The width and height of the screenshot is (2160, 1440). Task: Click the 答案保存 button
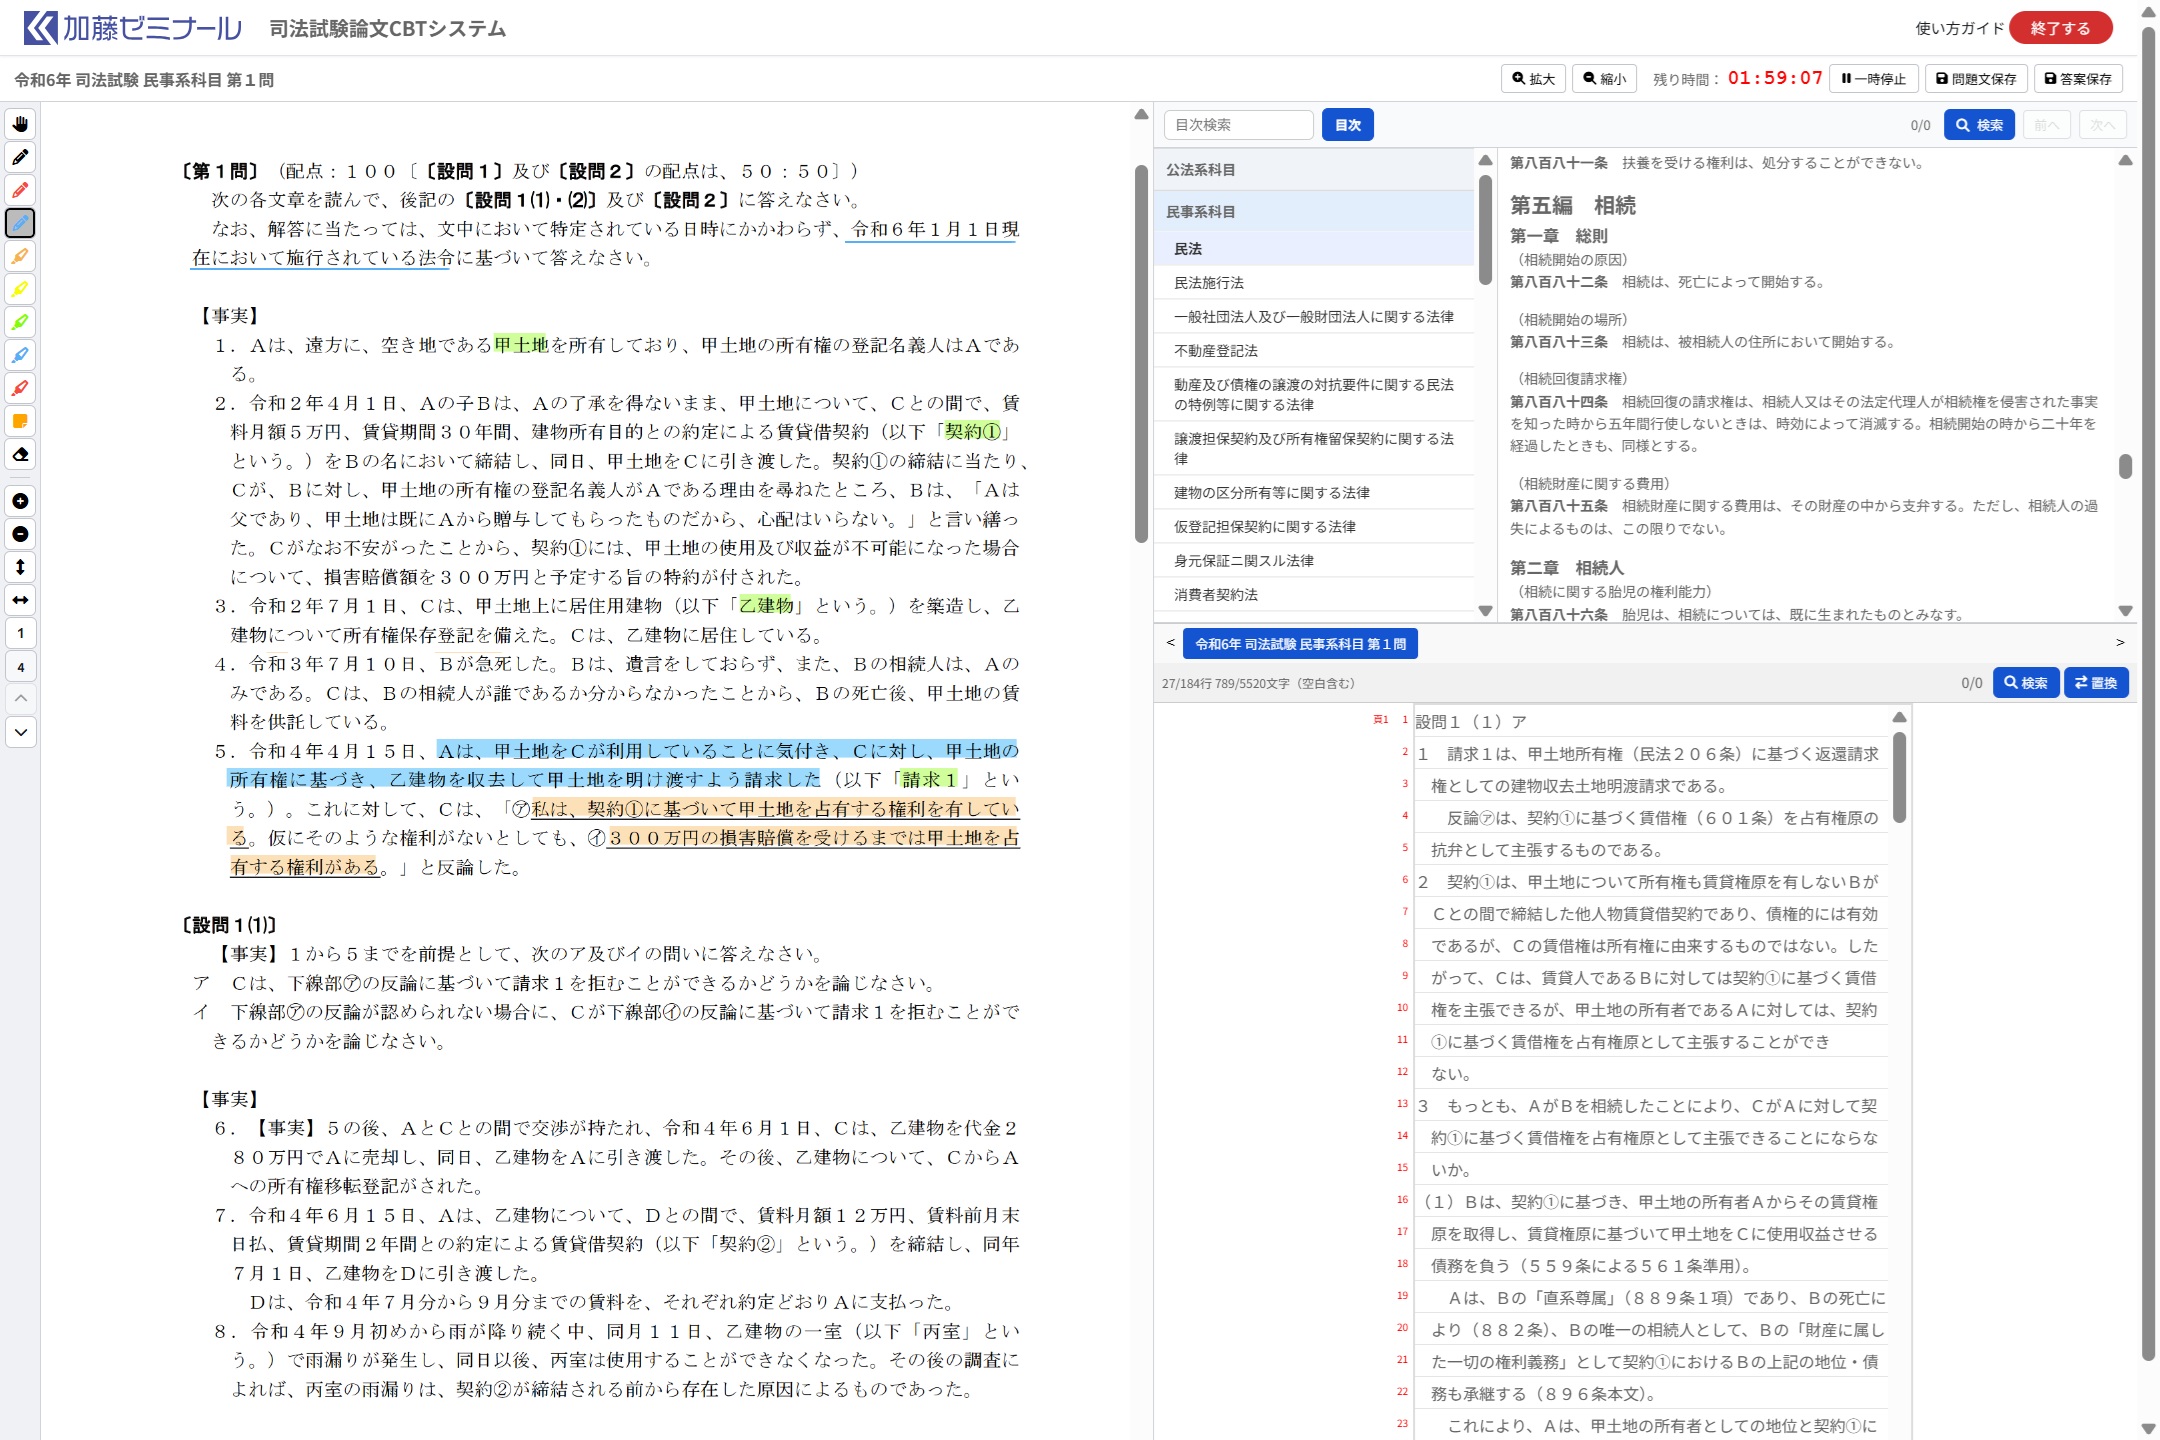click(x=2078, y=79)
